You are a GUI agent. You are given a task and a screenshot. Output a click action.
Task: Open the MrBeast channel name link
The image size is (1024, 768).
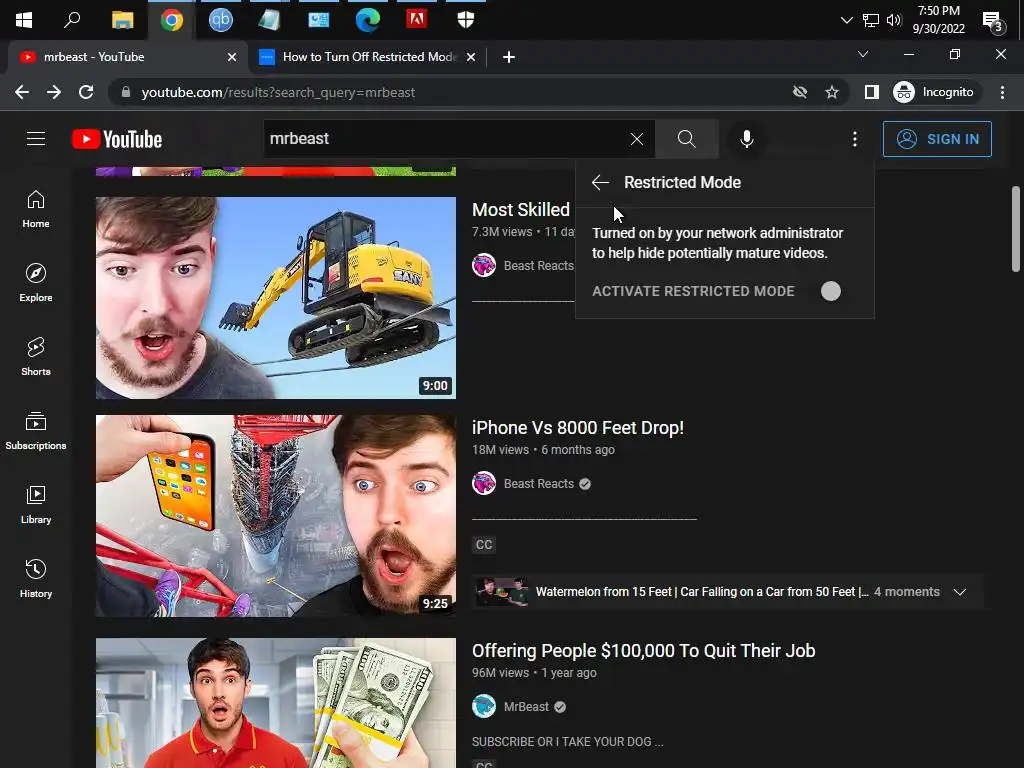click(526, 707)
